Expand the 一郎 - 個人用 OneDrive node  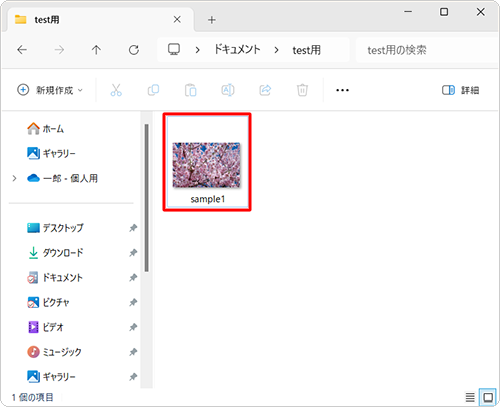click(14, 178)
